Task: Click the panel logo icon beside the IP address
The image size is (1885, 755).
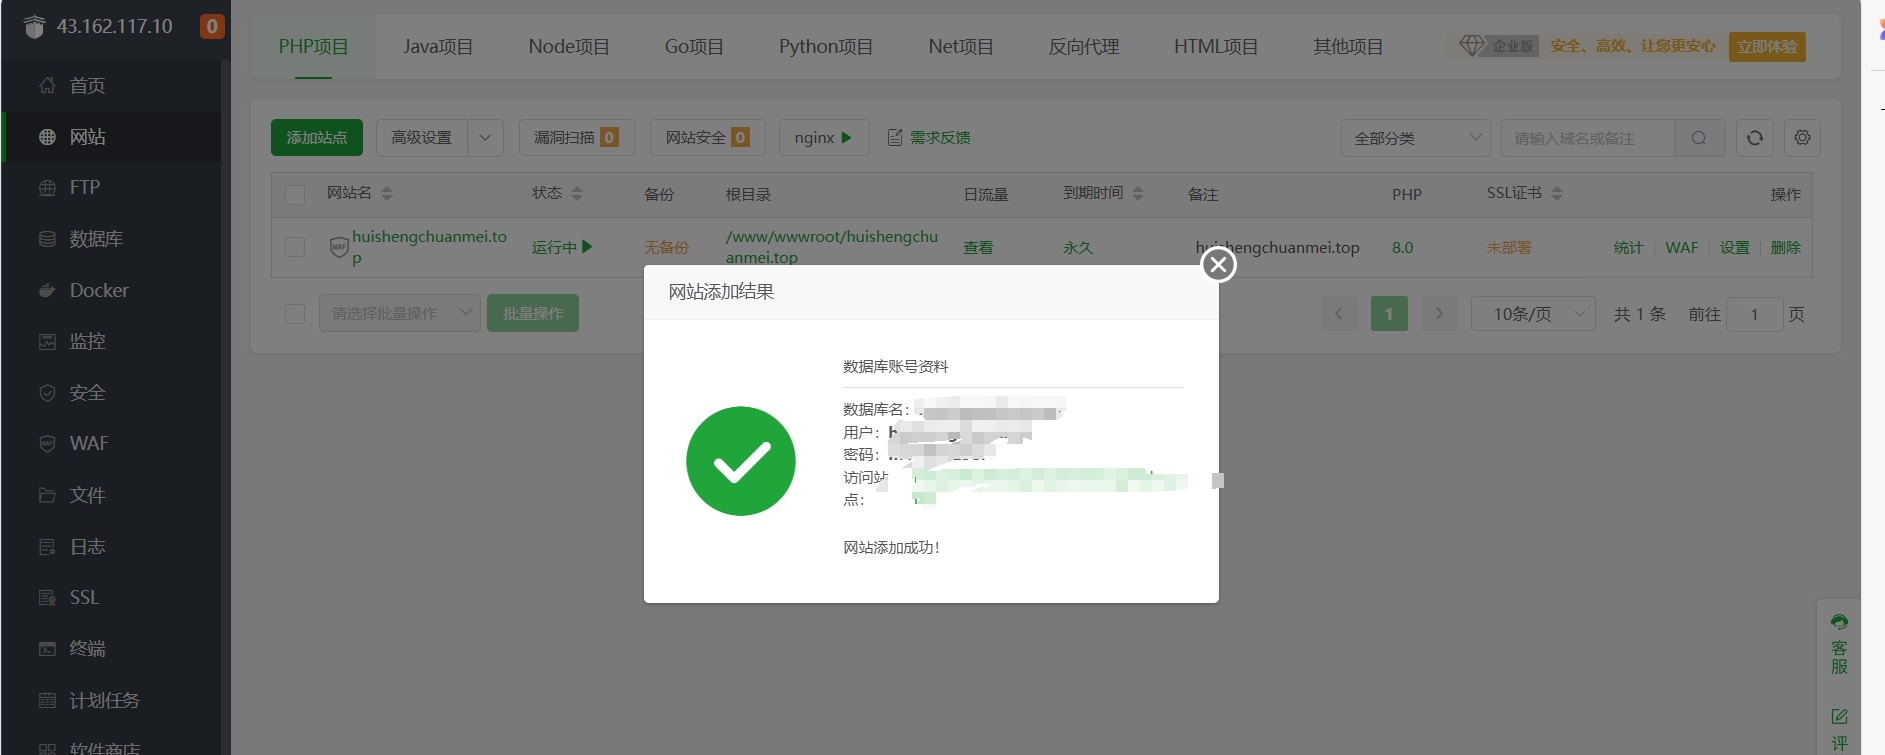Action: (34, 27)
